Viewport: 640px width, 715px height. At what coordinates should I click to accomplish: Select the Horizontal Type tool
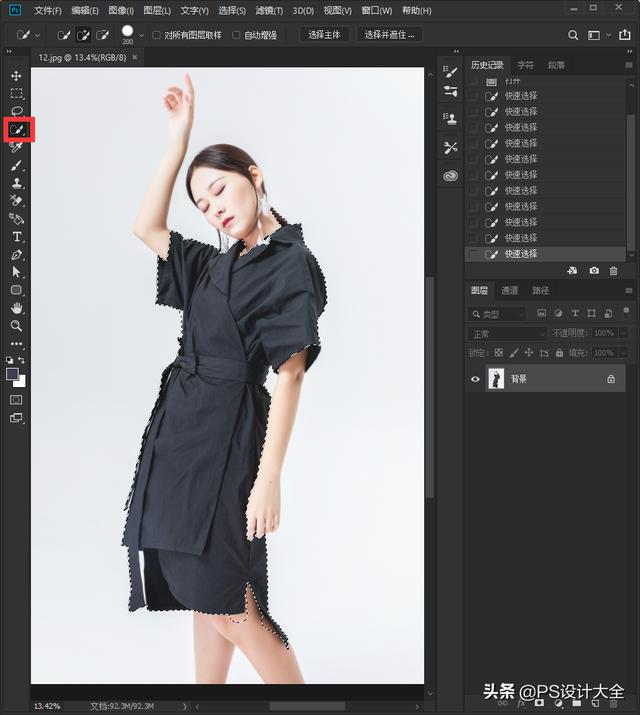(16, 237)
